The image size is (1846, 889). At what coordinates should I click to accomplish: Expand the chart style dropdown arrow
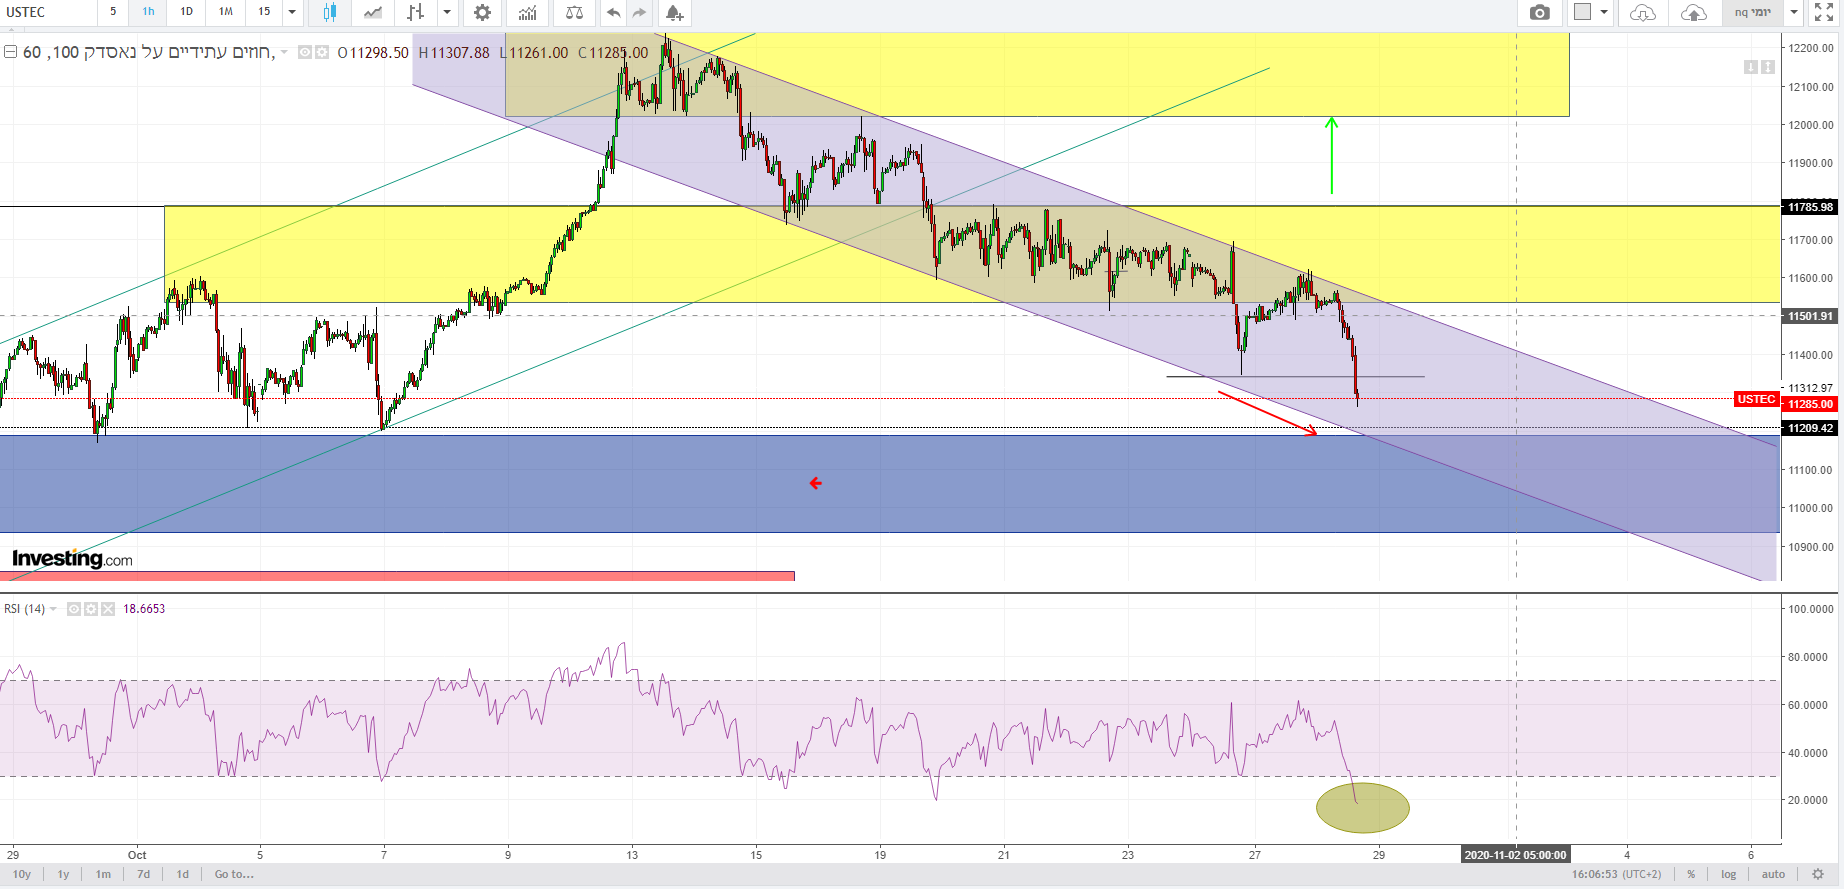point(447,12)
